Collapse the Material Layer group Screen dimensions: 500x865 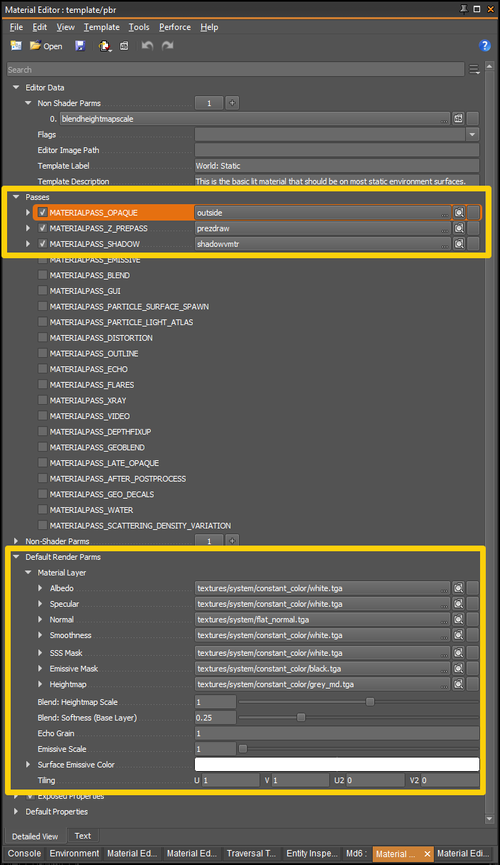click(x=28, y=573)
